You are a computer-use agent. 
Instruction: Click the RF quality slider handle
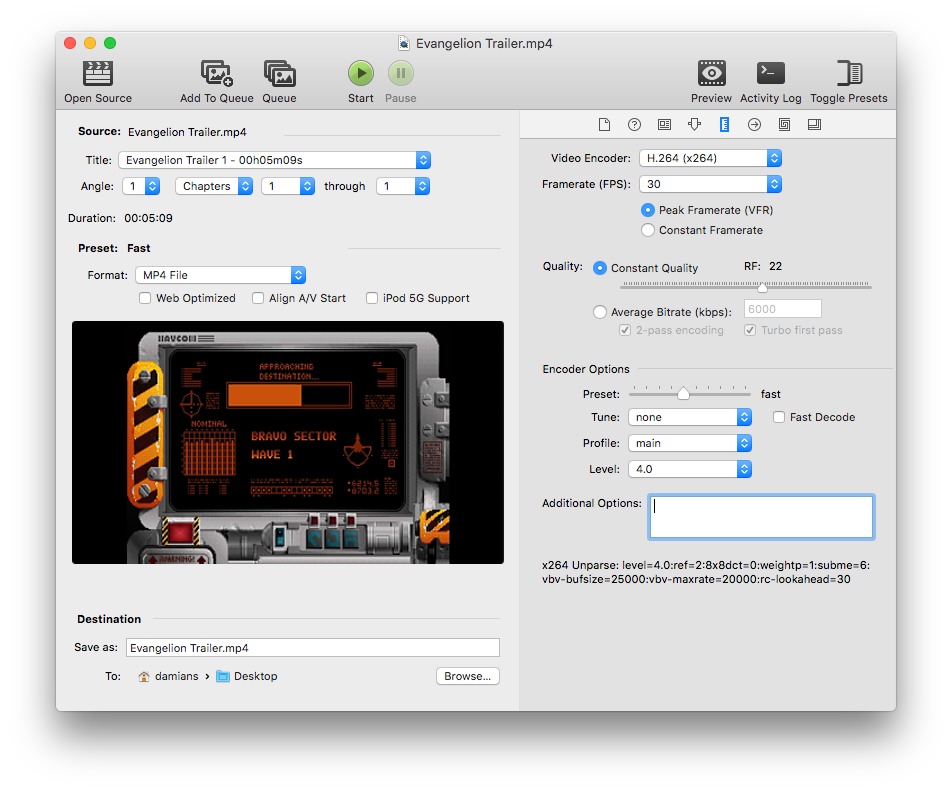(762, 287)
